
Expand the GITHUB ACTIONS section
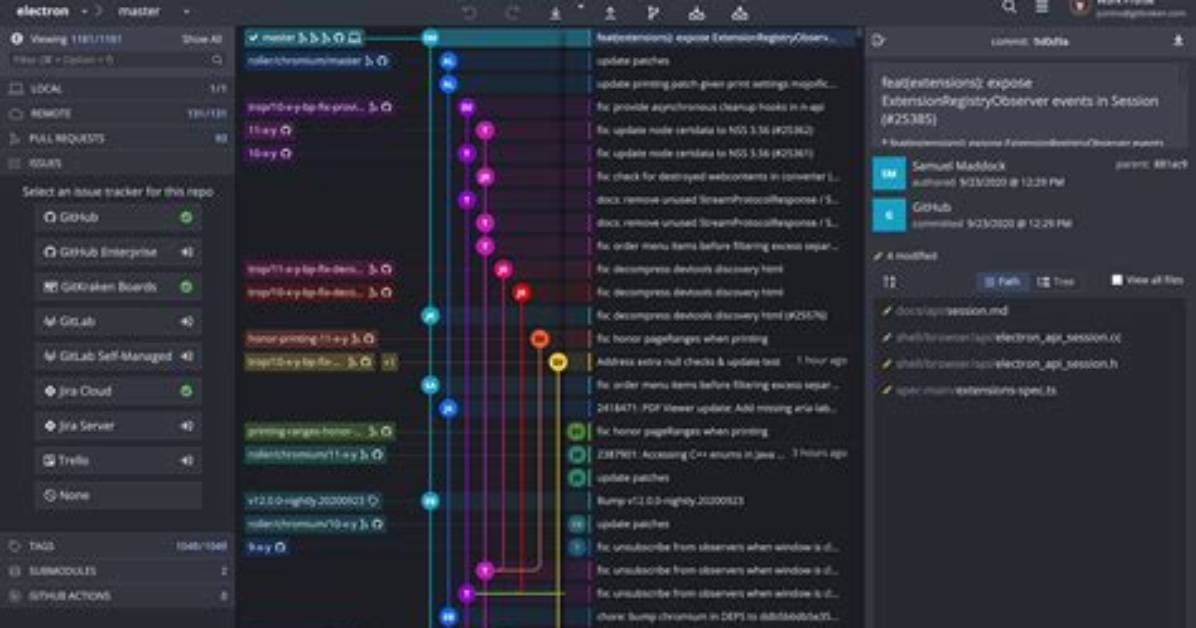[x=117, y=596]
